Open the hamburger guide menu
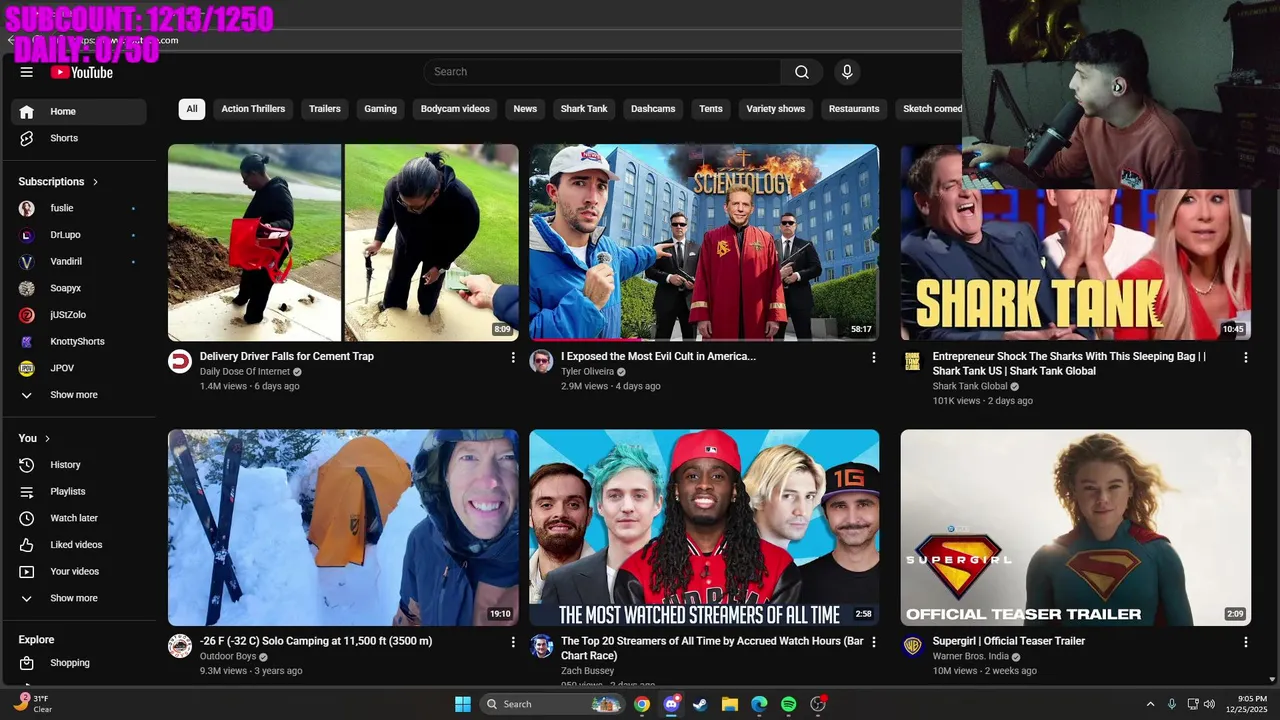The image size is (1280, 720). coord(27,72)
